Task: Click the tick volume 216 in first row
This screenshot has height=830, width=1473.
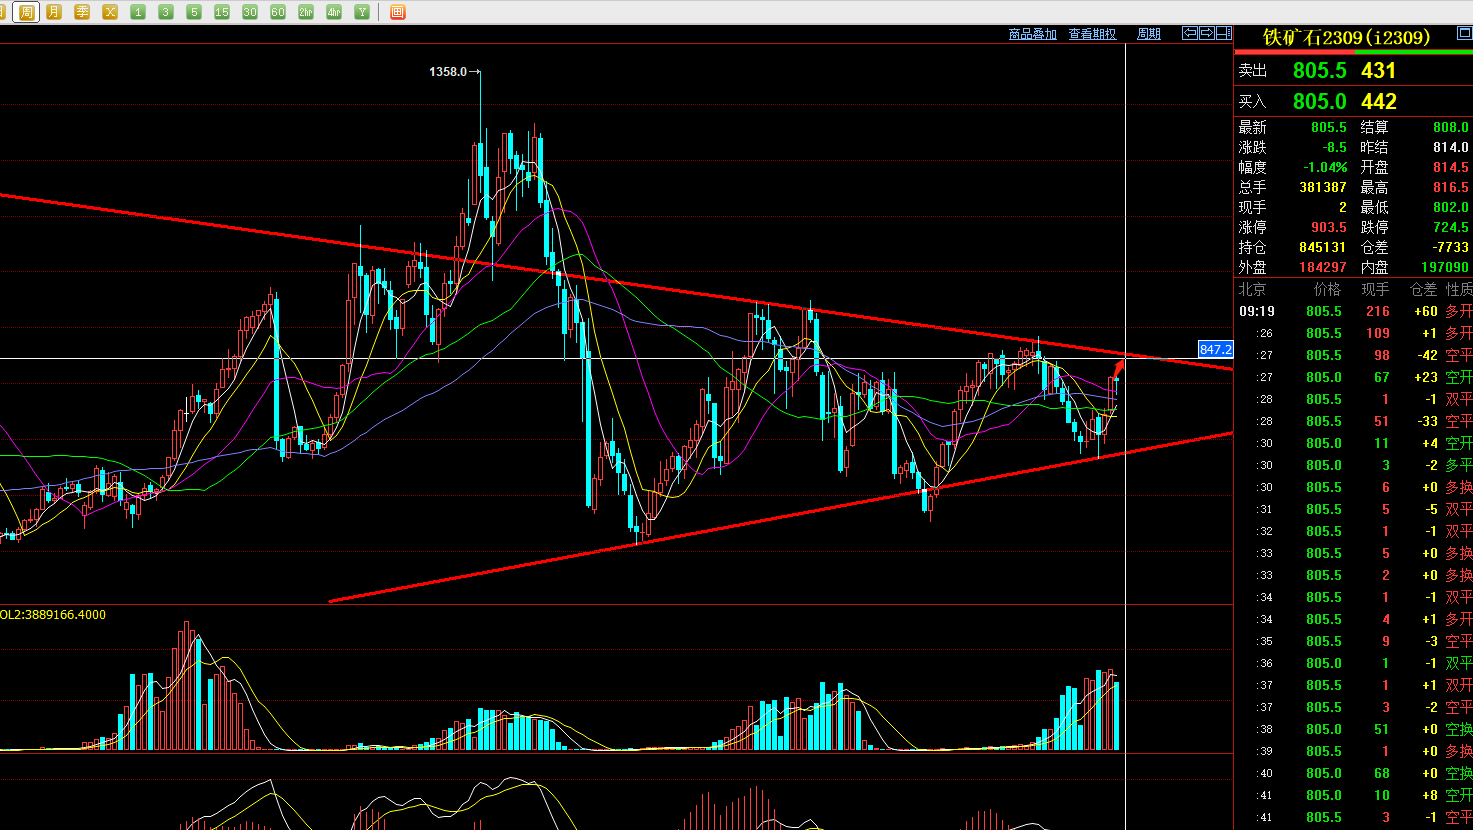Action: 1378,311
